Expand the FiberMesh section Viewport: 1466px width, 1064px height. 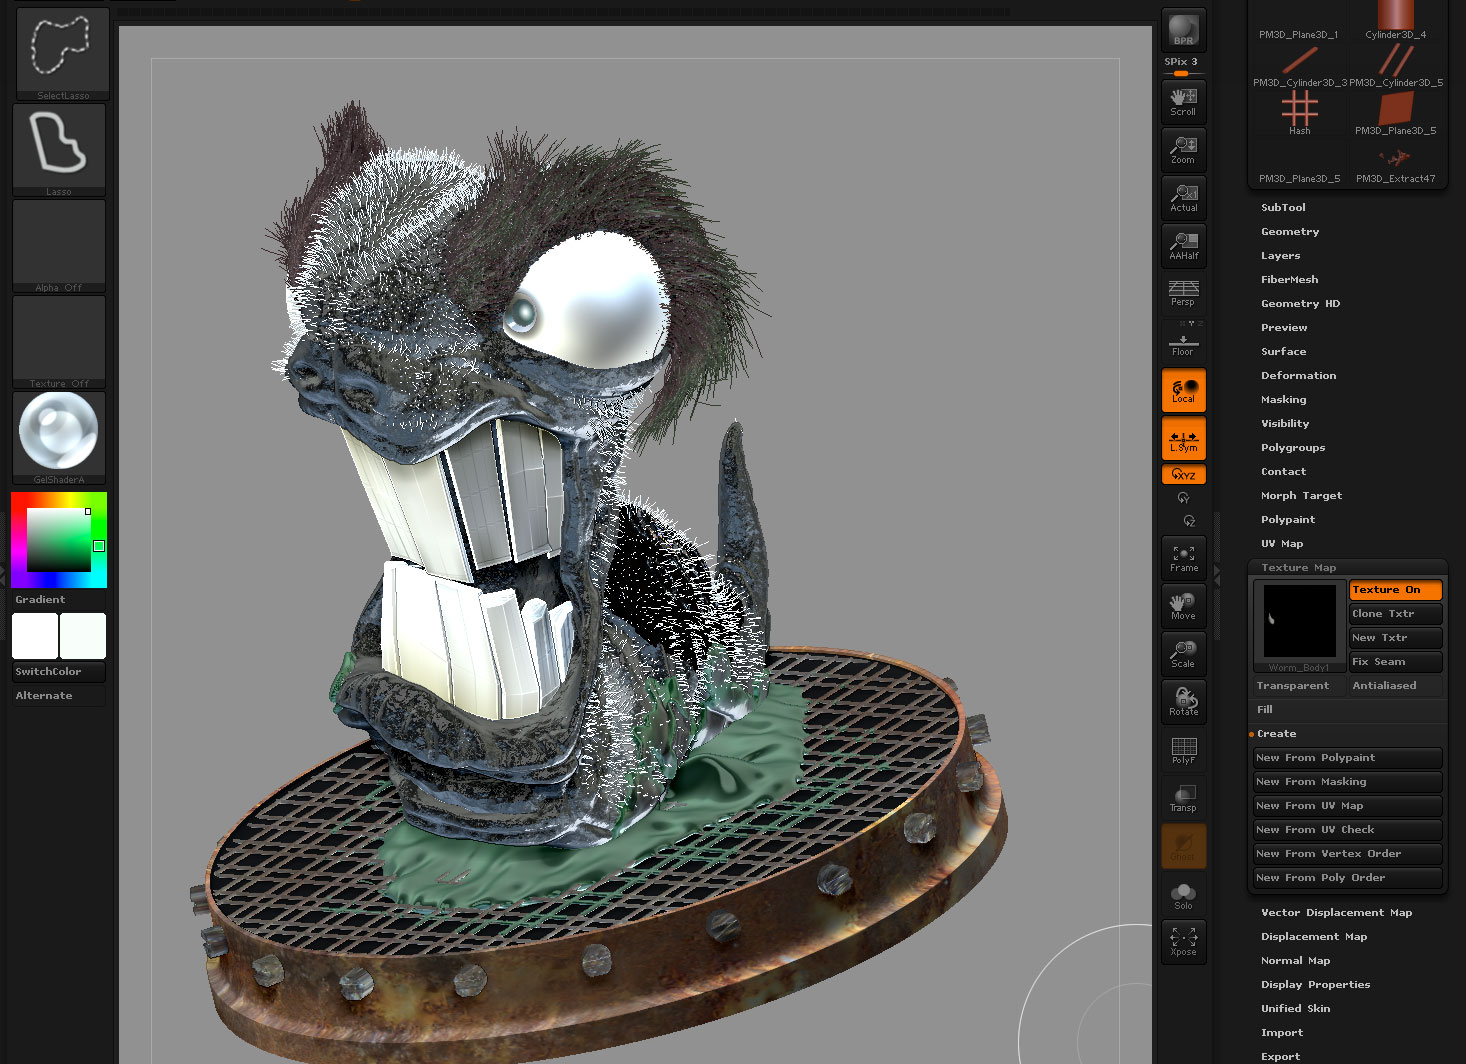(1289, 279)
